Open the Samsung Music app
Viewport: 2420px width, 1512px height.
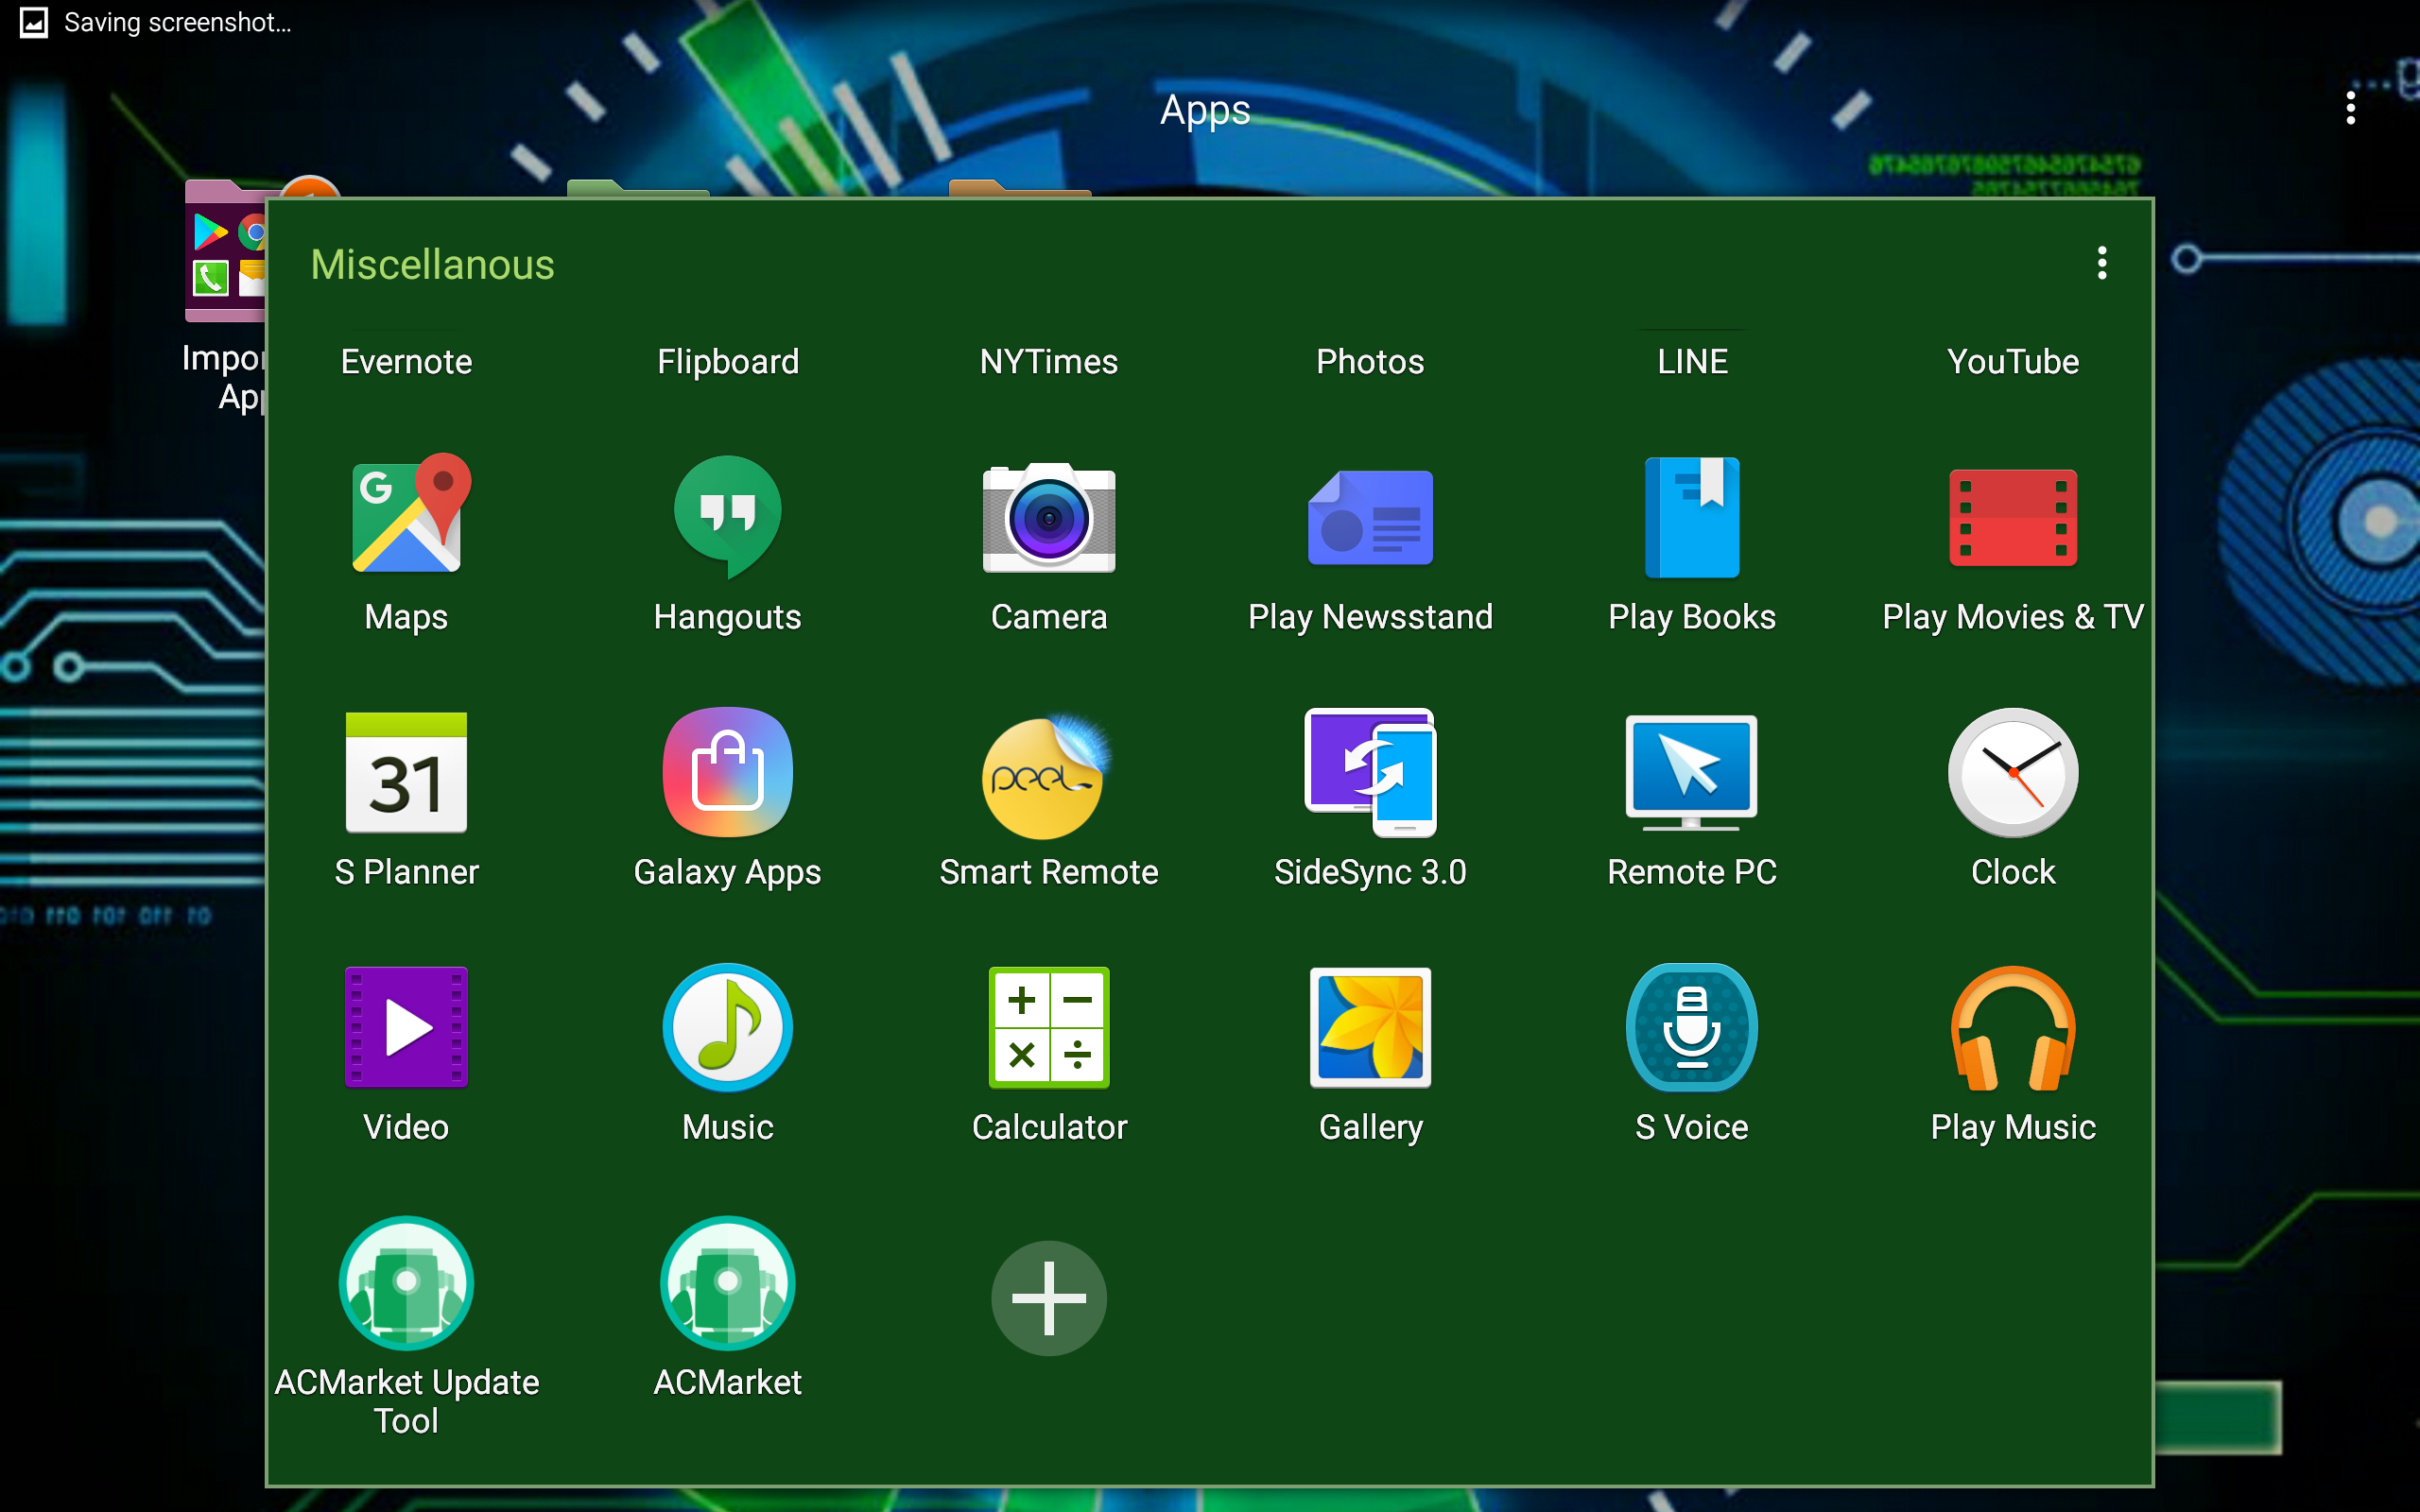click(727, 1027)
